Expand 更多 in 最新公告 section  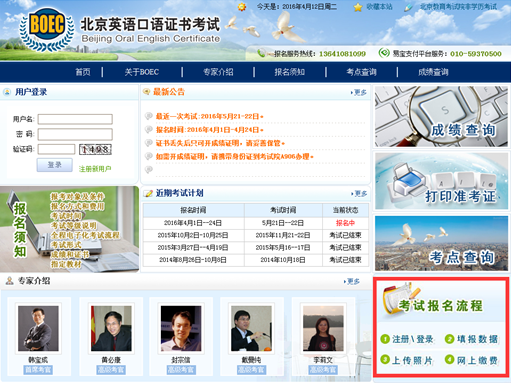click(359, 92)
